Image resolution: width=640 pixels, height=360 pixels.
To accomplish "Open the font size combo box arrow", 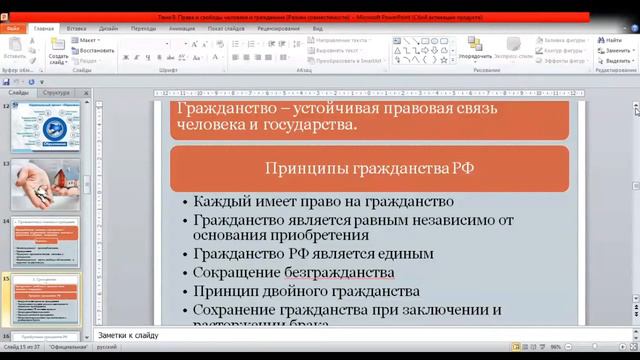I will (x=186, y=44).
